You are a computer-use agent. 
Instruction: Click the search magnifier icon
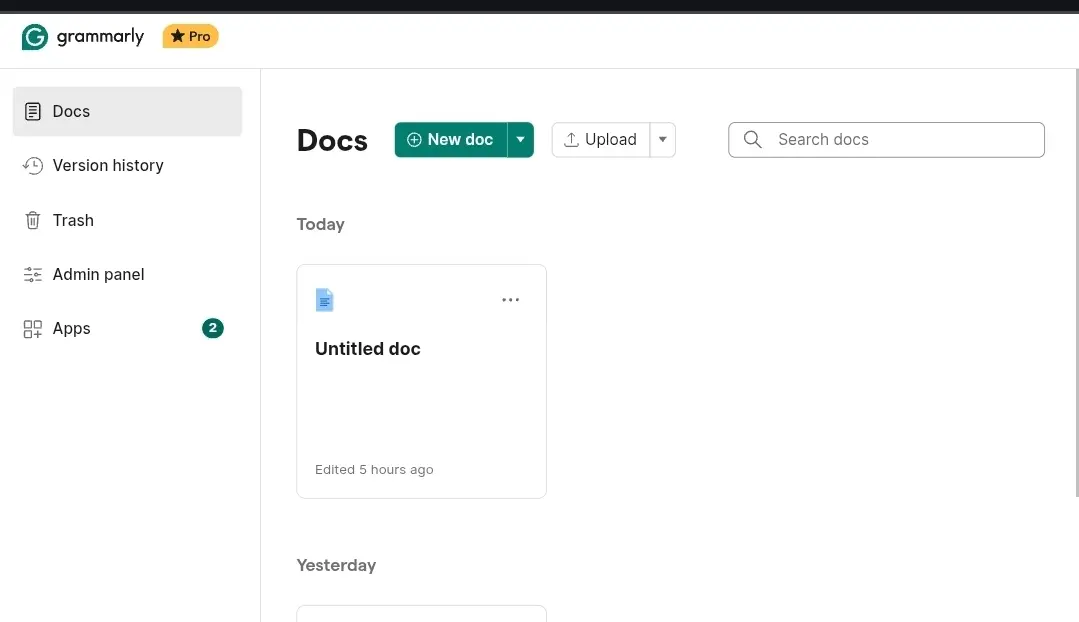(752, 140)
